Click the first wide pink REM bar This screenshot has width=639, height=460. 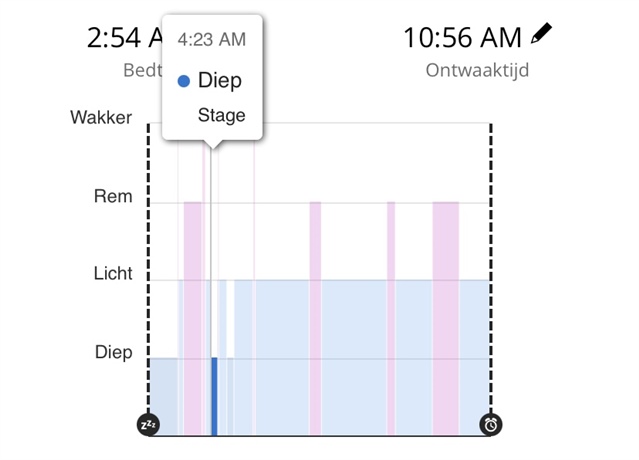point(193,319)
